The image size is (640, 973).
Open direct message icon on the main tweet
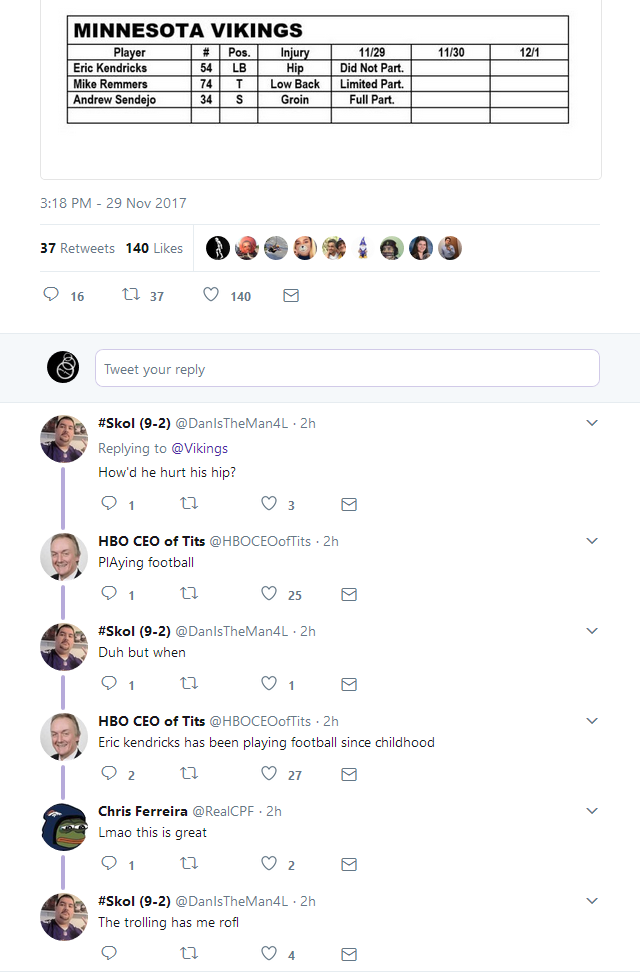point(291,295)
